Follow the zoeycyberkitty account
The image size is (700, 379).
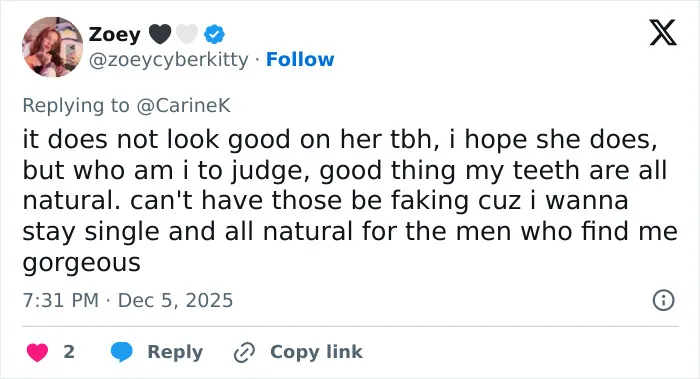(x=300, y=59)
